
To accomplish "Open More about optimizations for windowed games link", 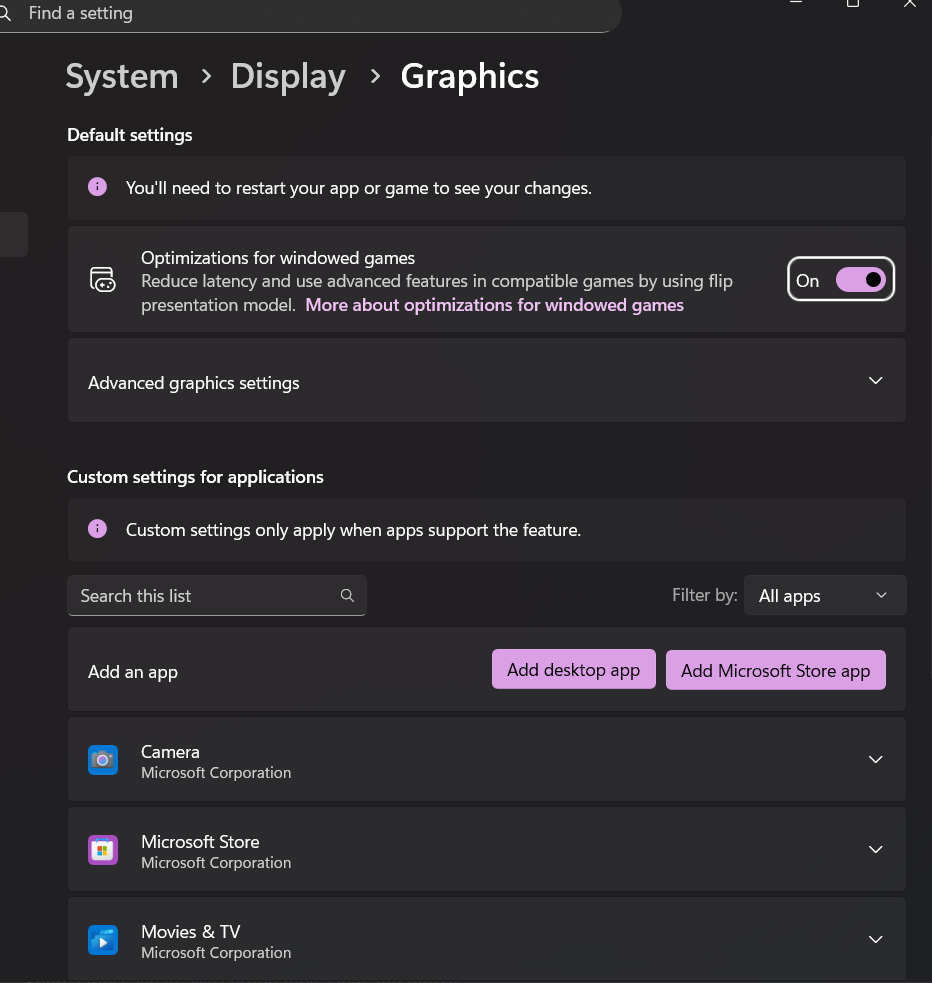I will pos(494,305).
